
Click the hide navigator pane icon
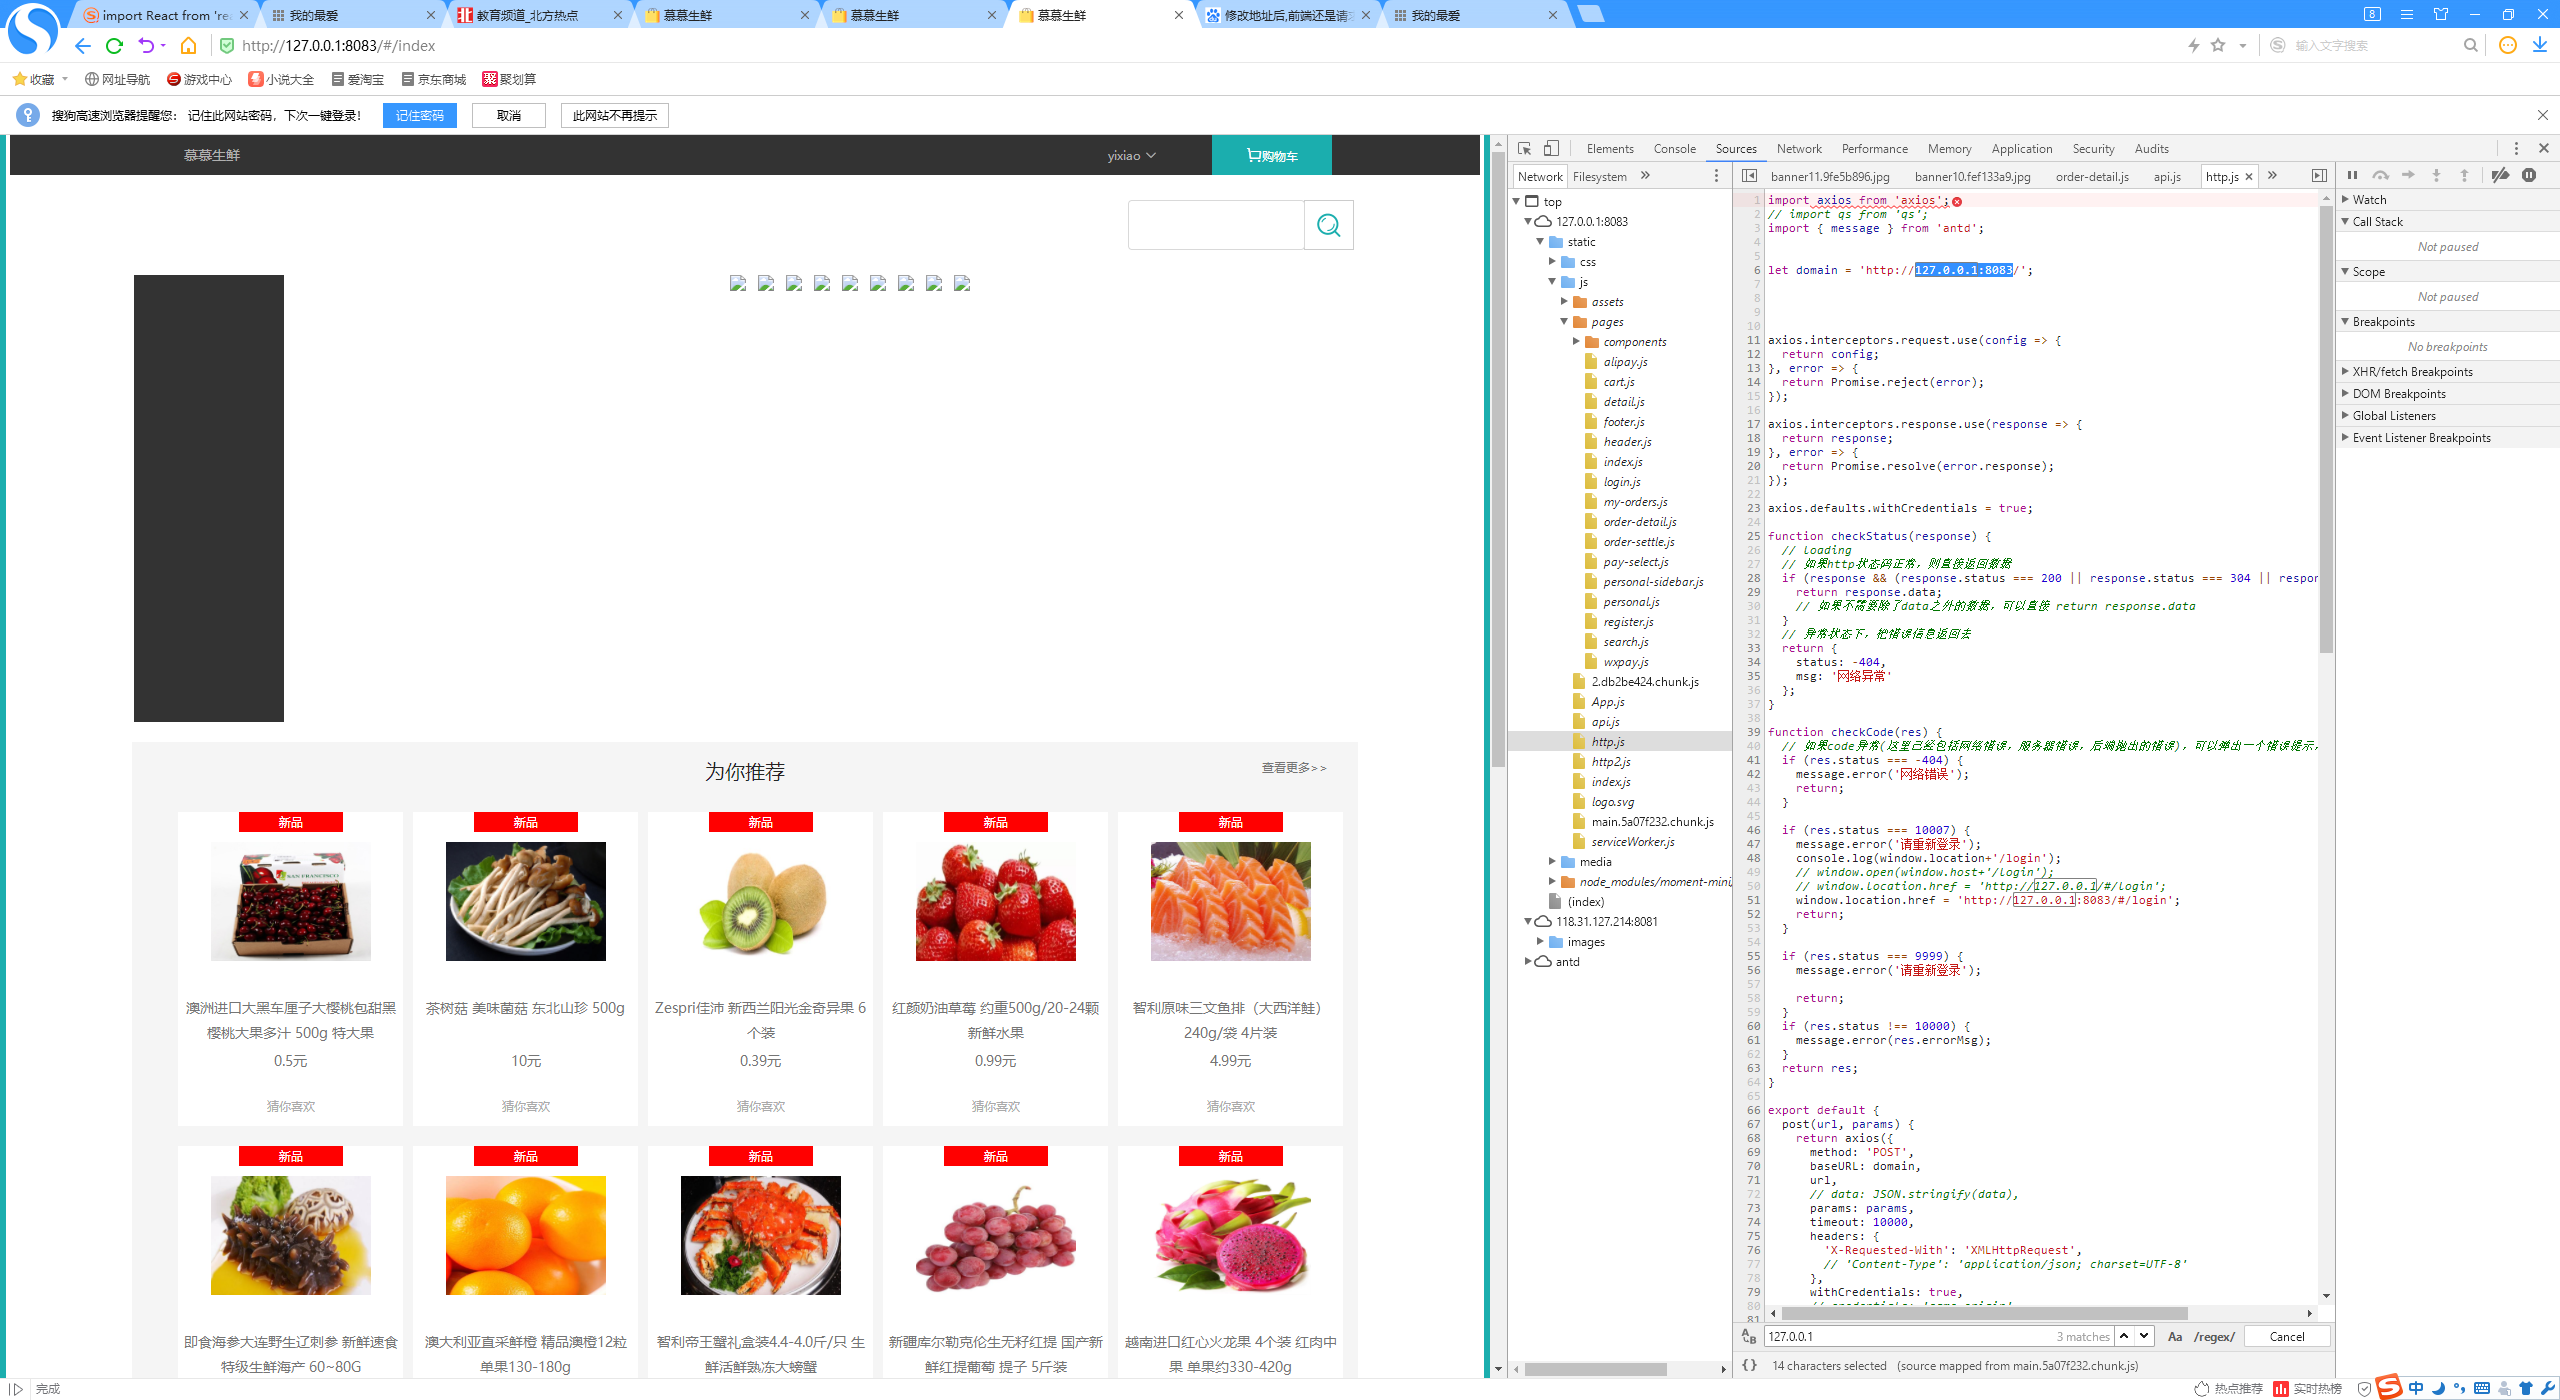(x=1749, y=176)
